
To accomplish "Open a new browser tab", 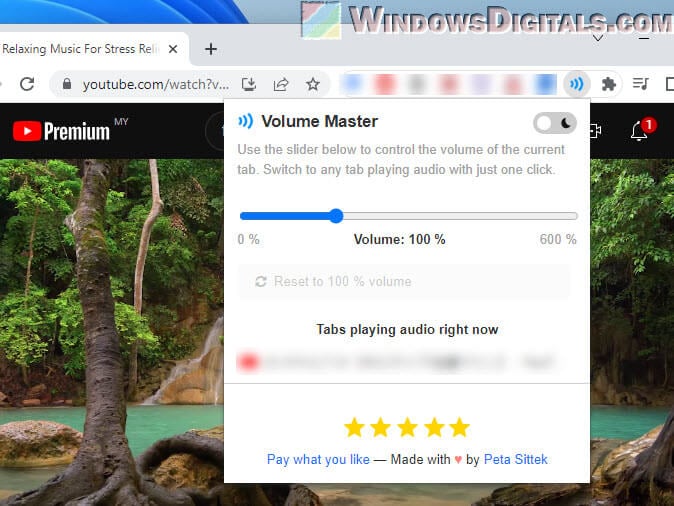I will pyautogui.click(x=211, y=49).
